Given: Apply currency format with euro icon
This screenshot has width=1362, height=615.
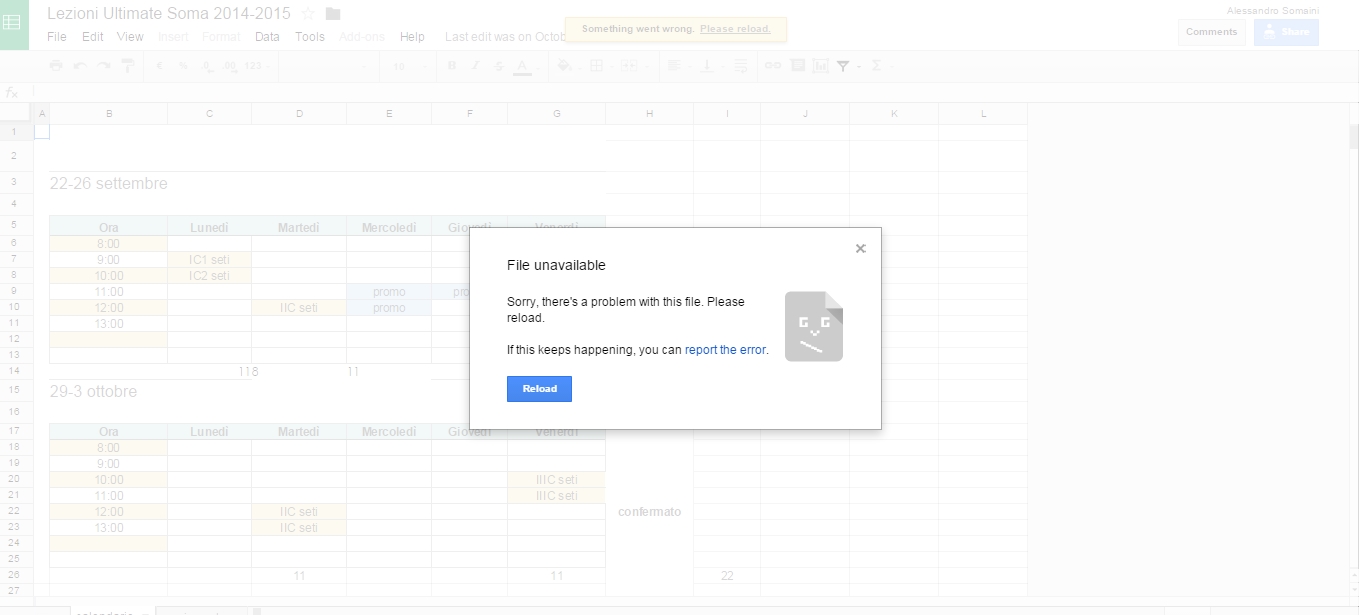Looking at the screenshot, I should pyautogui.click(x=161, y=66).
